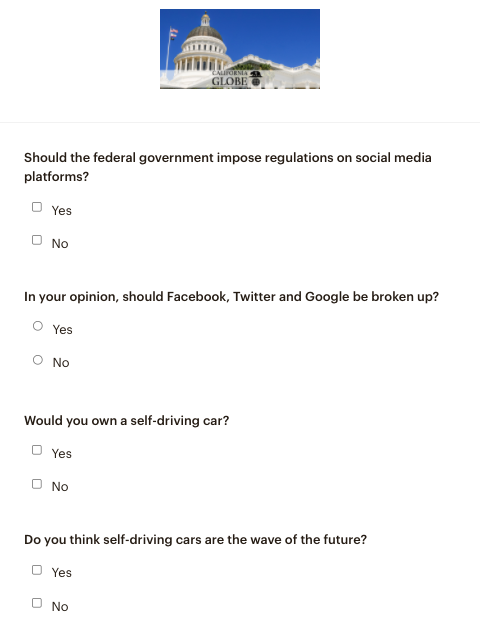The height and width of the screenshot is (625, 480).
Task: Select No radio for breaking up Facebook, Twitter, Google
Action: [x=38, y=360]
